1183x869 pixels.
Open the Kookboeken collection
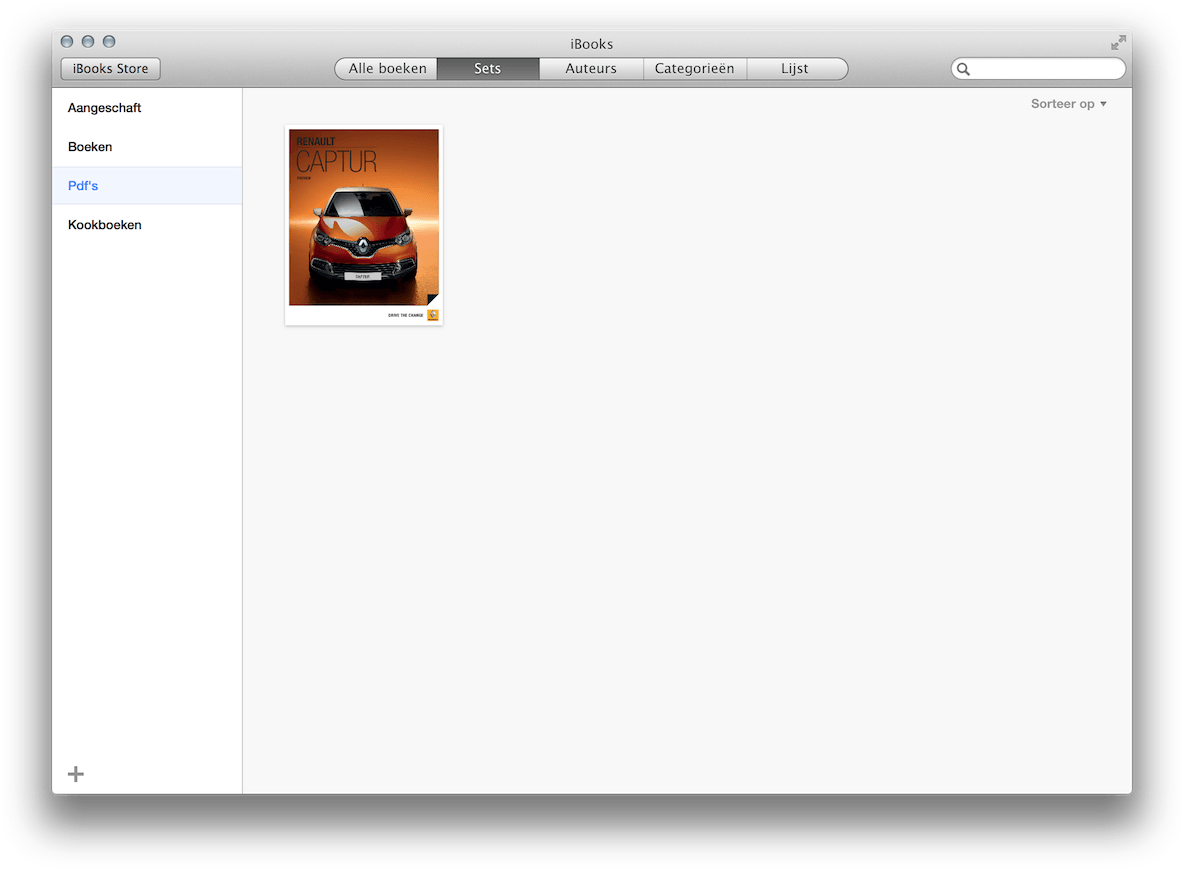(x=104, y=224)
